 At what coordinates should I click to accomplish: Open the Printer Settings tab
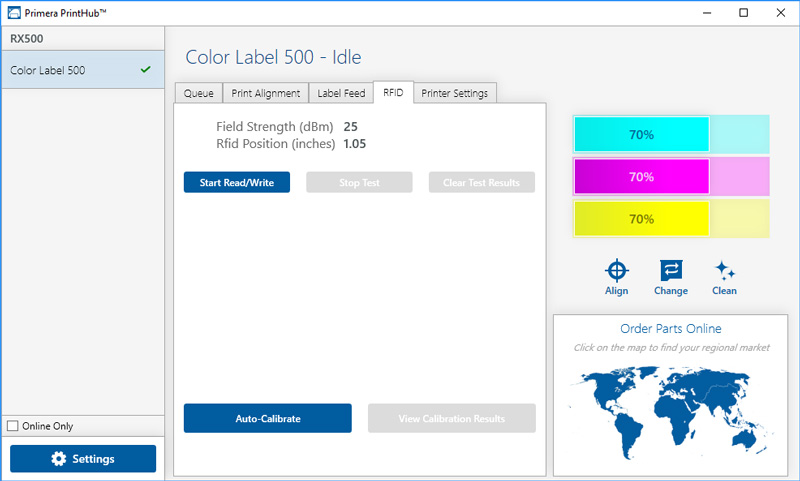click(455, 93)
